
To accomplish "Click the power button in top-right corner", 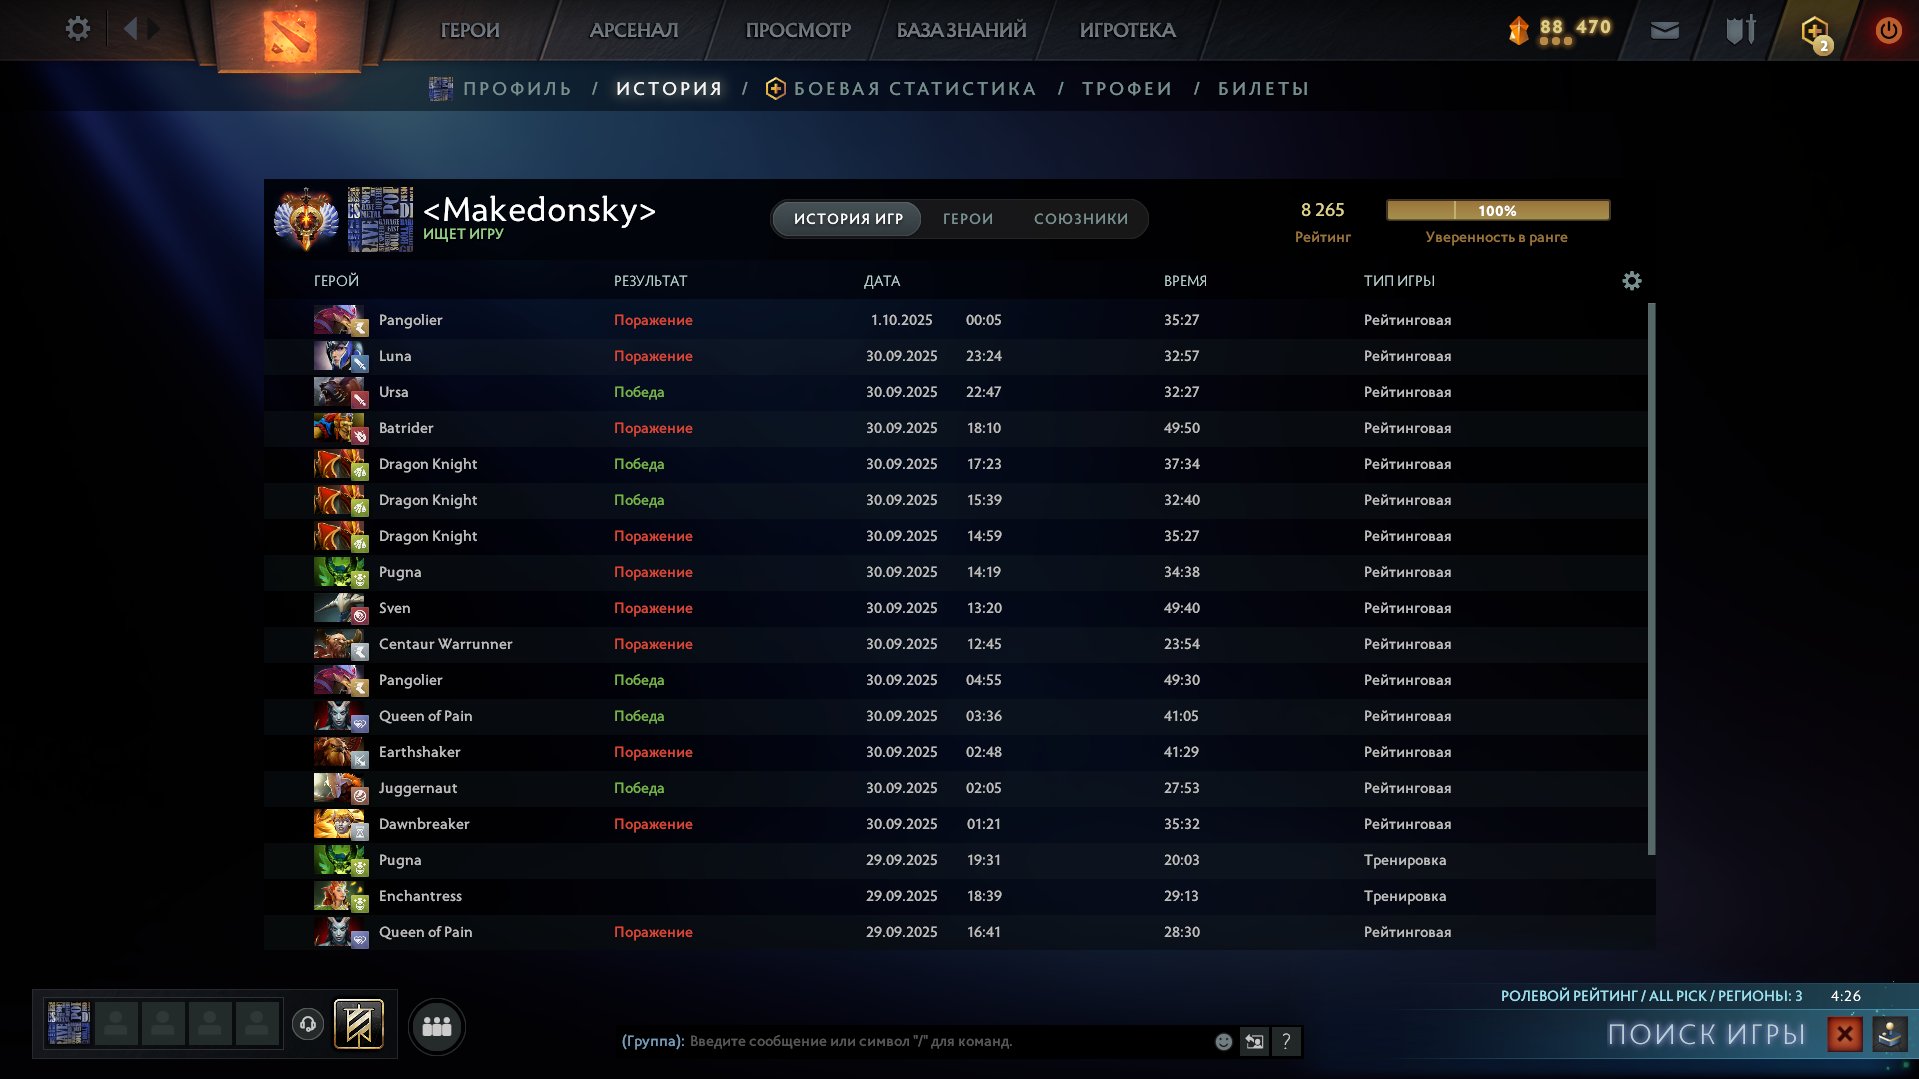I will (1888, 30).
